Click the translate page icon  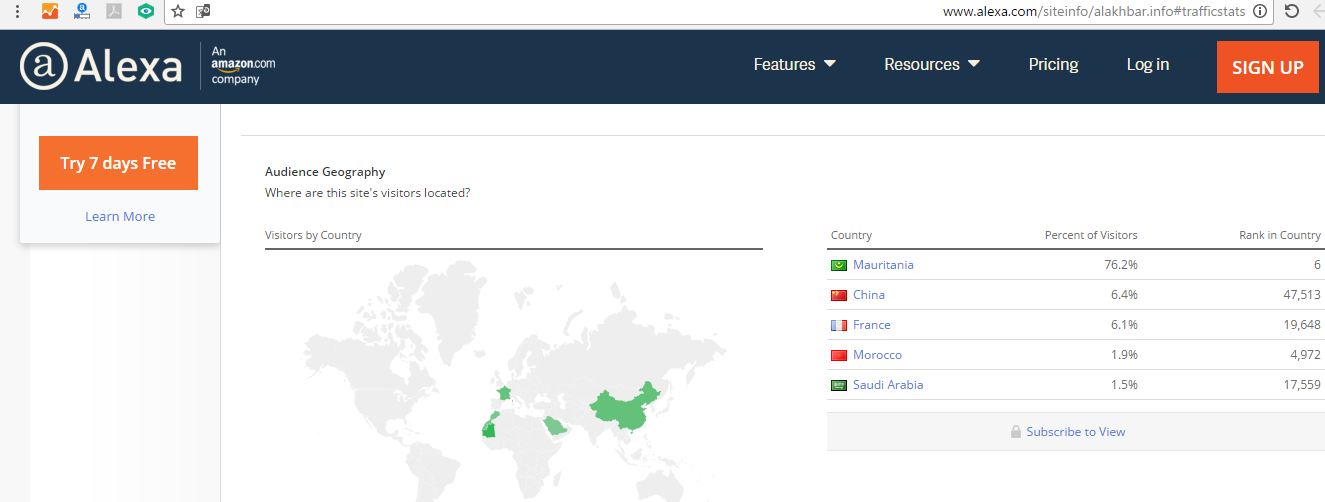point(203,12)
